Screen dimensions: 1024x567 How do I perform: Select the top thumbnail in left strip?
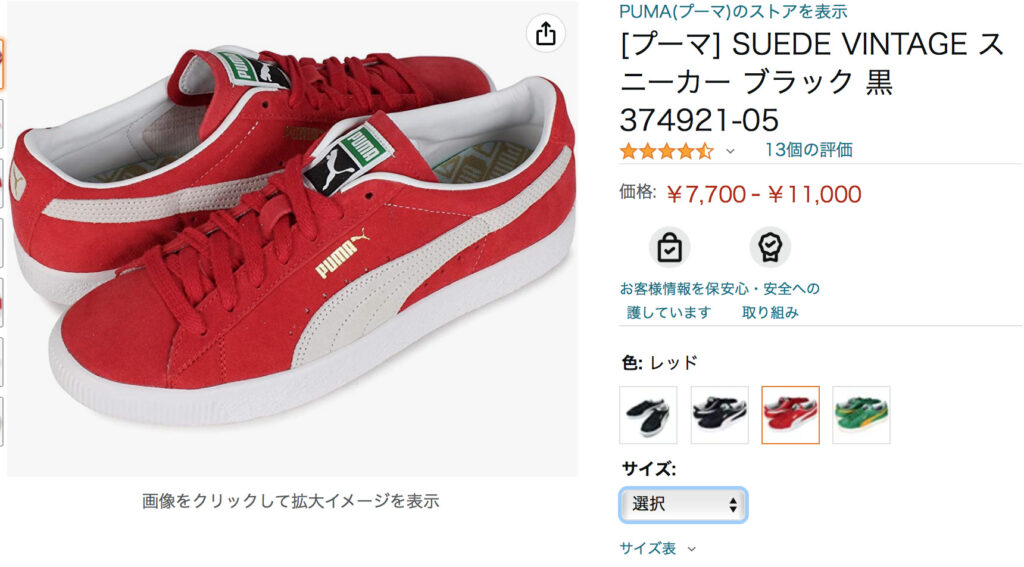tap(1, 64)
